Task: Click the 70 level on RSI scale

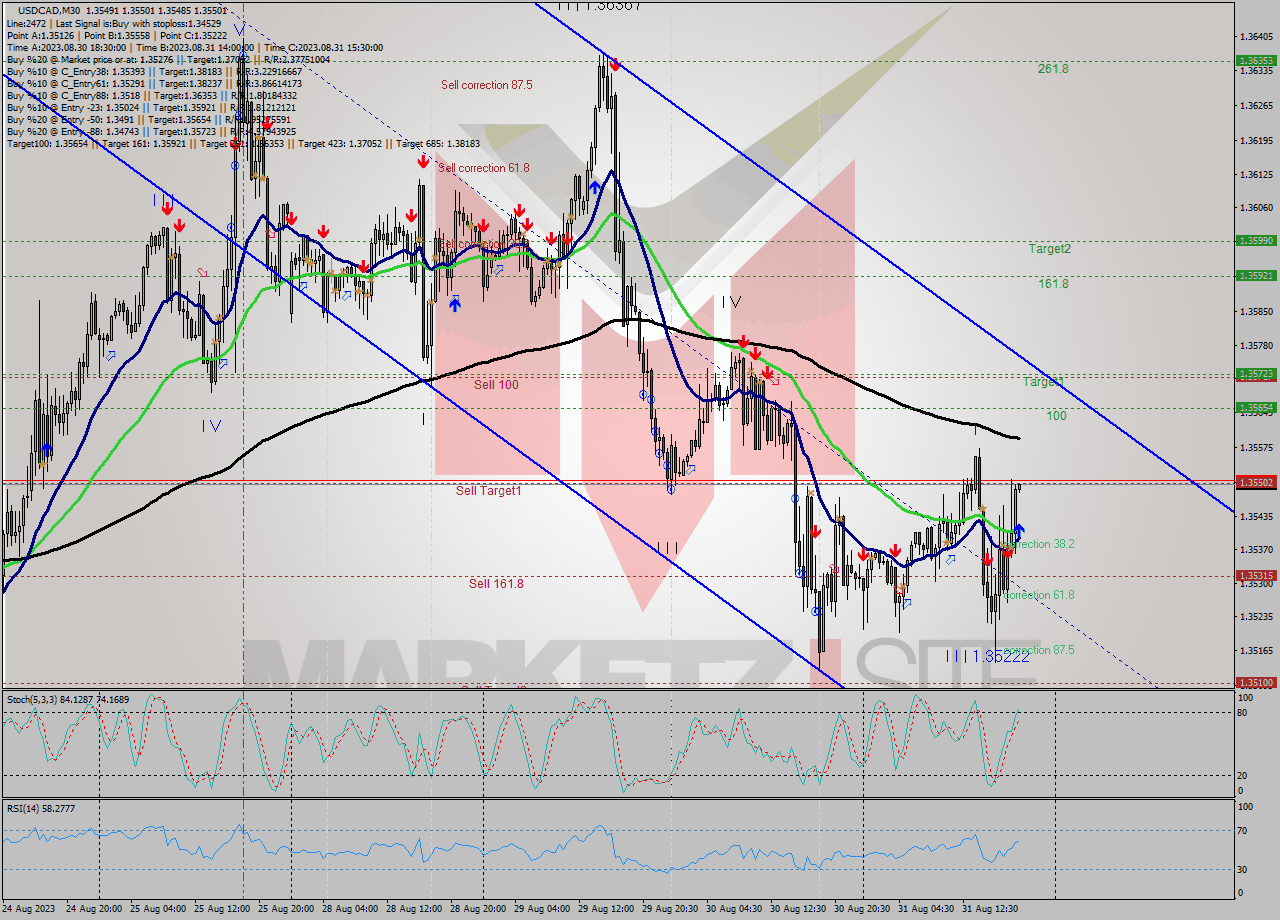Action: 1242,830
